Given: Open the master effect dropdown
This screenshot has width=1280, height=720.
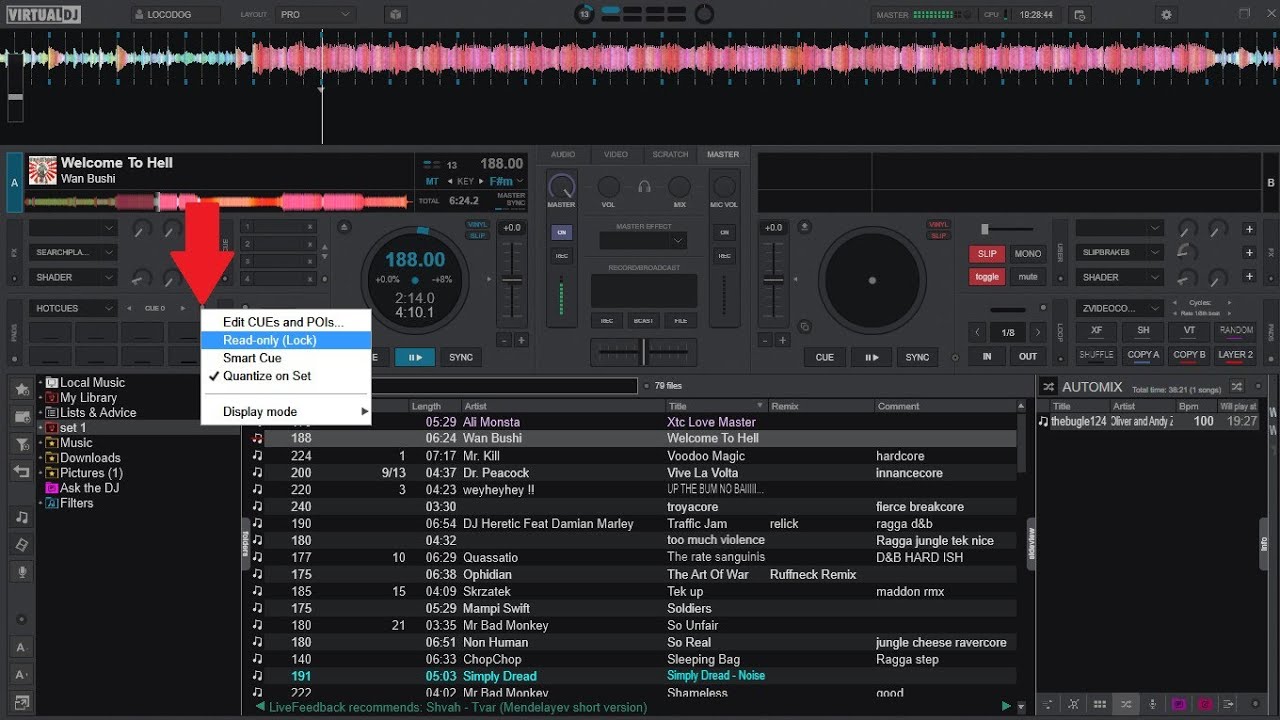Looking at the screenshot, I should 643,241.
